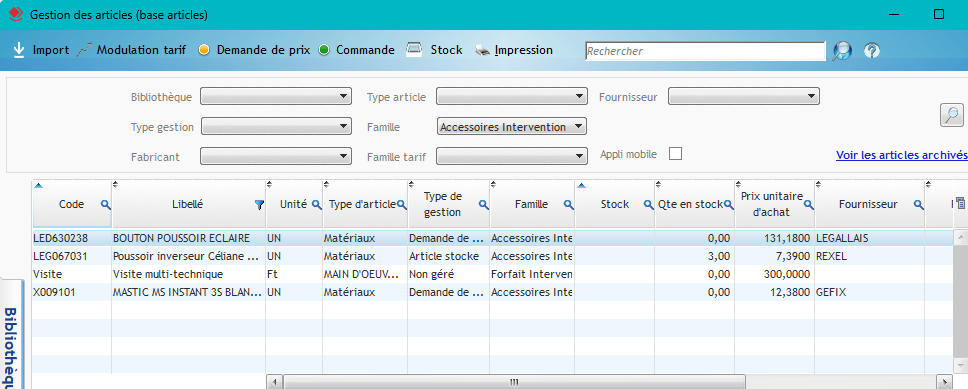
Task: Click Article stocke management type cell
Action: [449, 256]
